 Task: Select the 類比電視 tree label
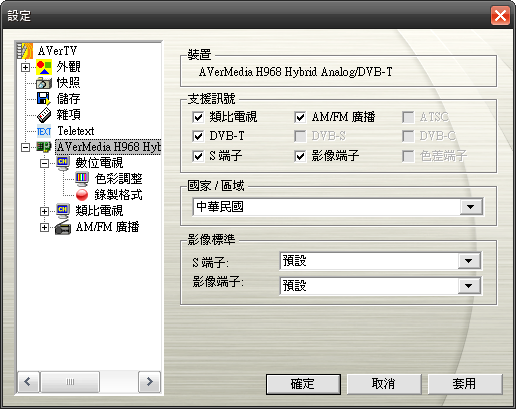pyautogui.click(x=99, y=211)
